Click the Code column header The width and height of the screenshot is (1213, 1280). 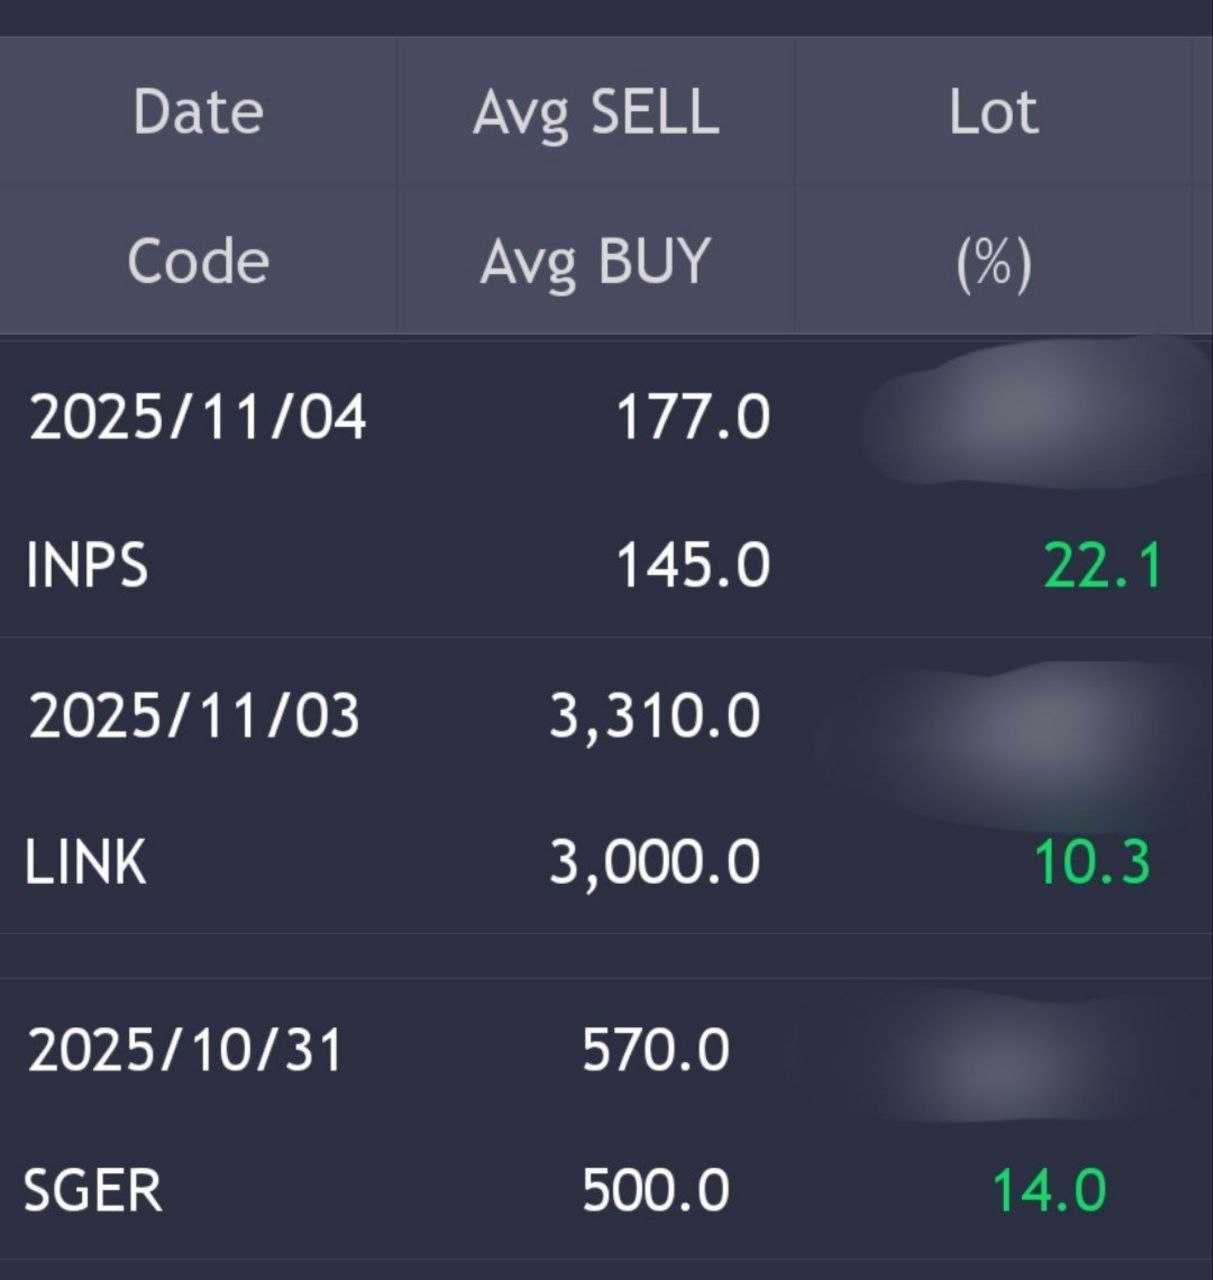pyautogui.click(x=198, y=261)
